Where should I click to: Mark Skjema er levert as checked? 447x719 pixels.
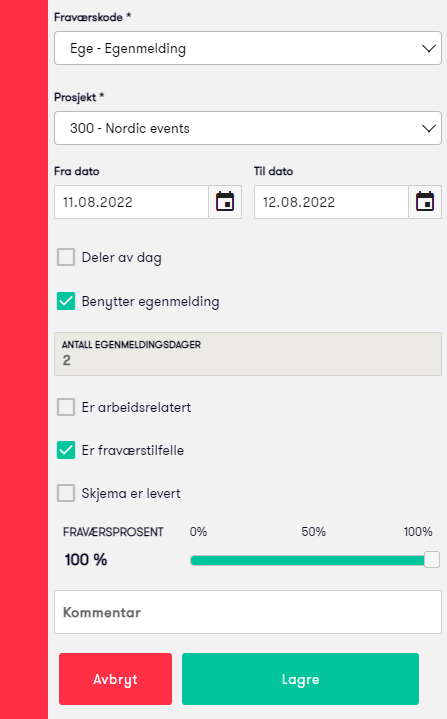pyautogui.click(x=66, y=493)
